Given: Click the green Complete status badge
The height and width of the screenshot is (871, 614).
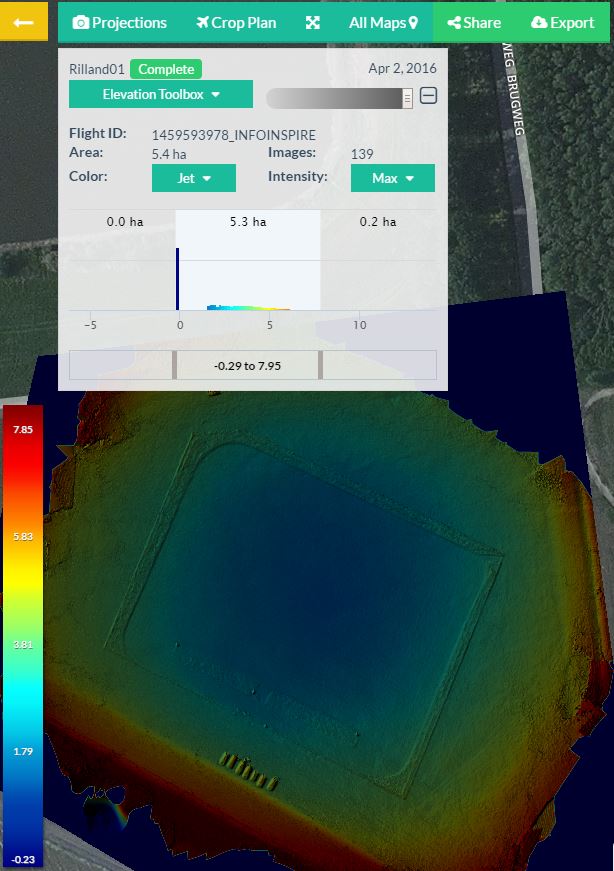Looking at the screenshot, I should [x=165, y=69].
